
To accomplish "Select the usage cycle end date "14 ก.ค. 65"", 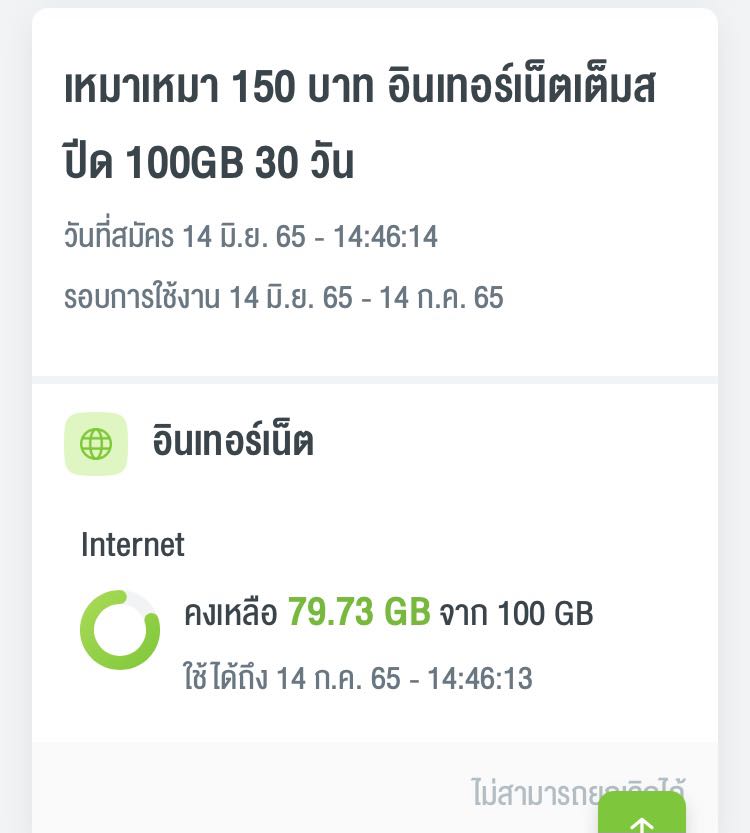I will coord(441,297).
